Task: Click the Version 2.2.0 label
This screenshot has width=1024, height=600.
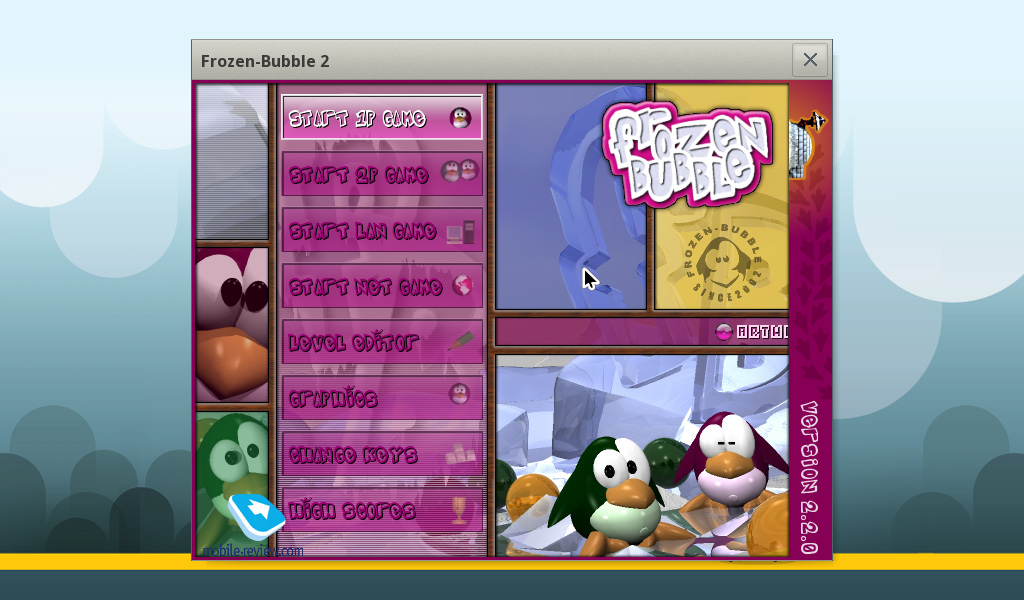Action: pos(809,478)
